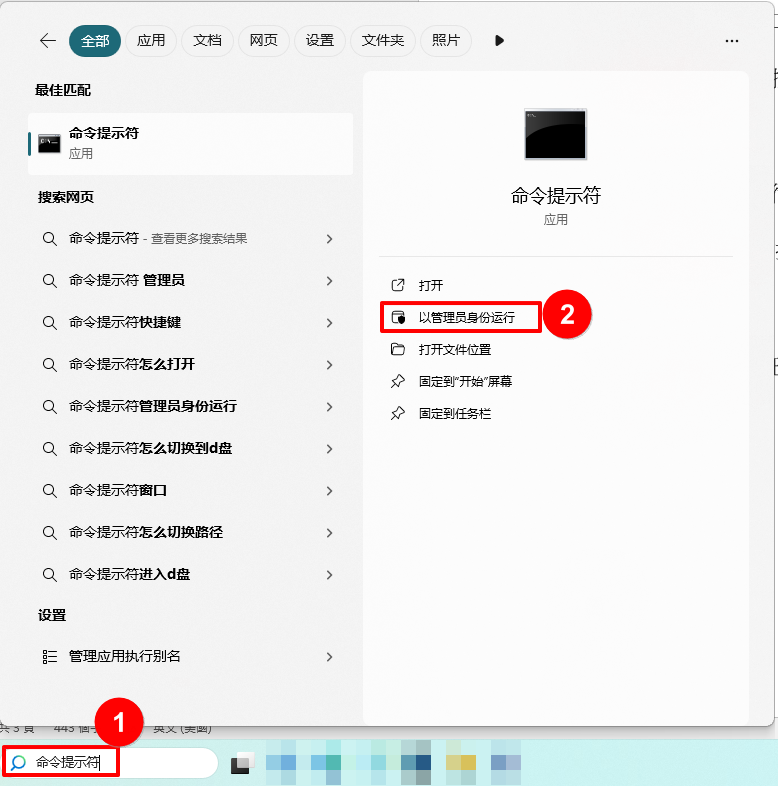Switch to the 文档 filter tab
This screenshot has height=786, width=778.
(207, 41)
